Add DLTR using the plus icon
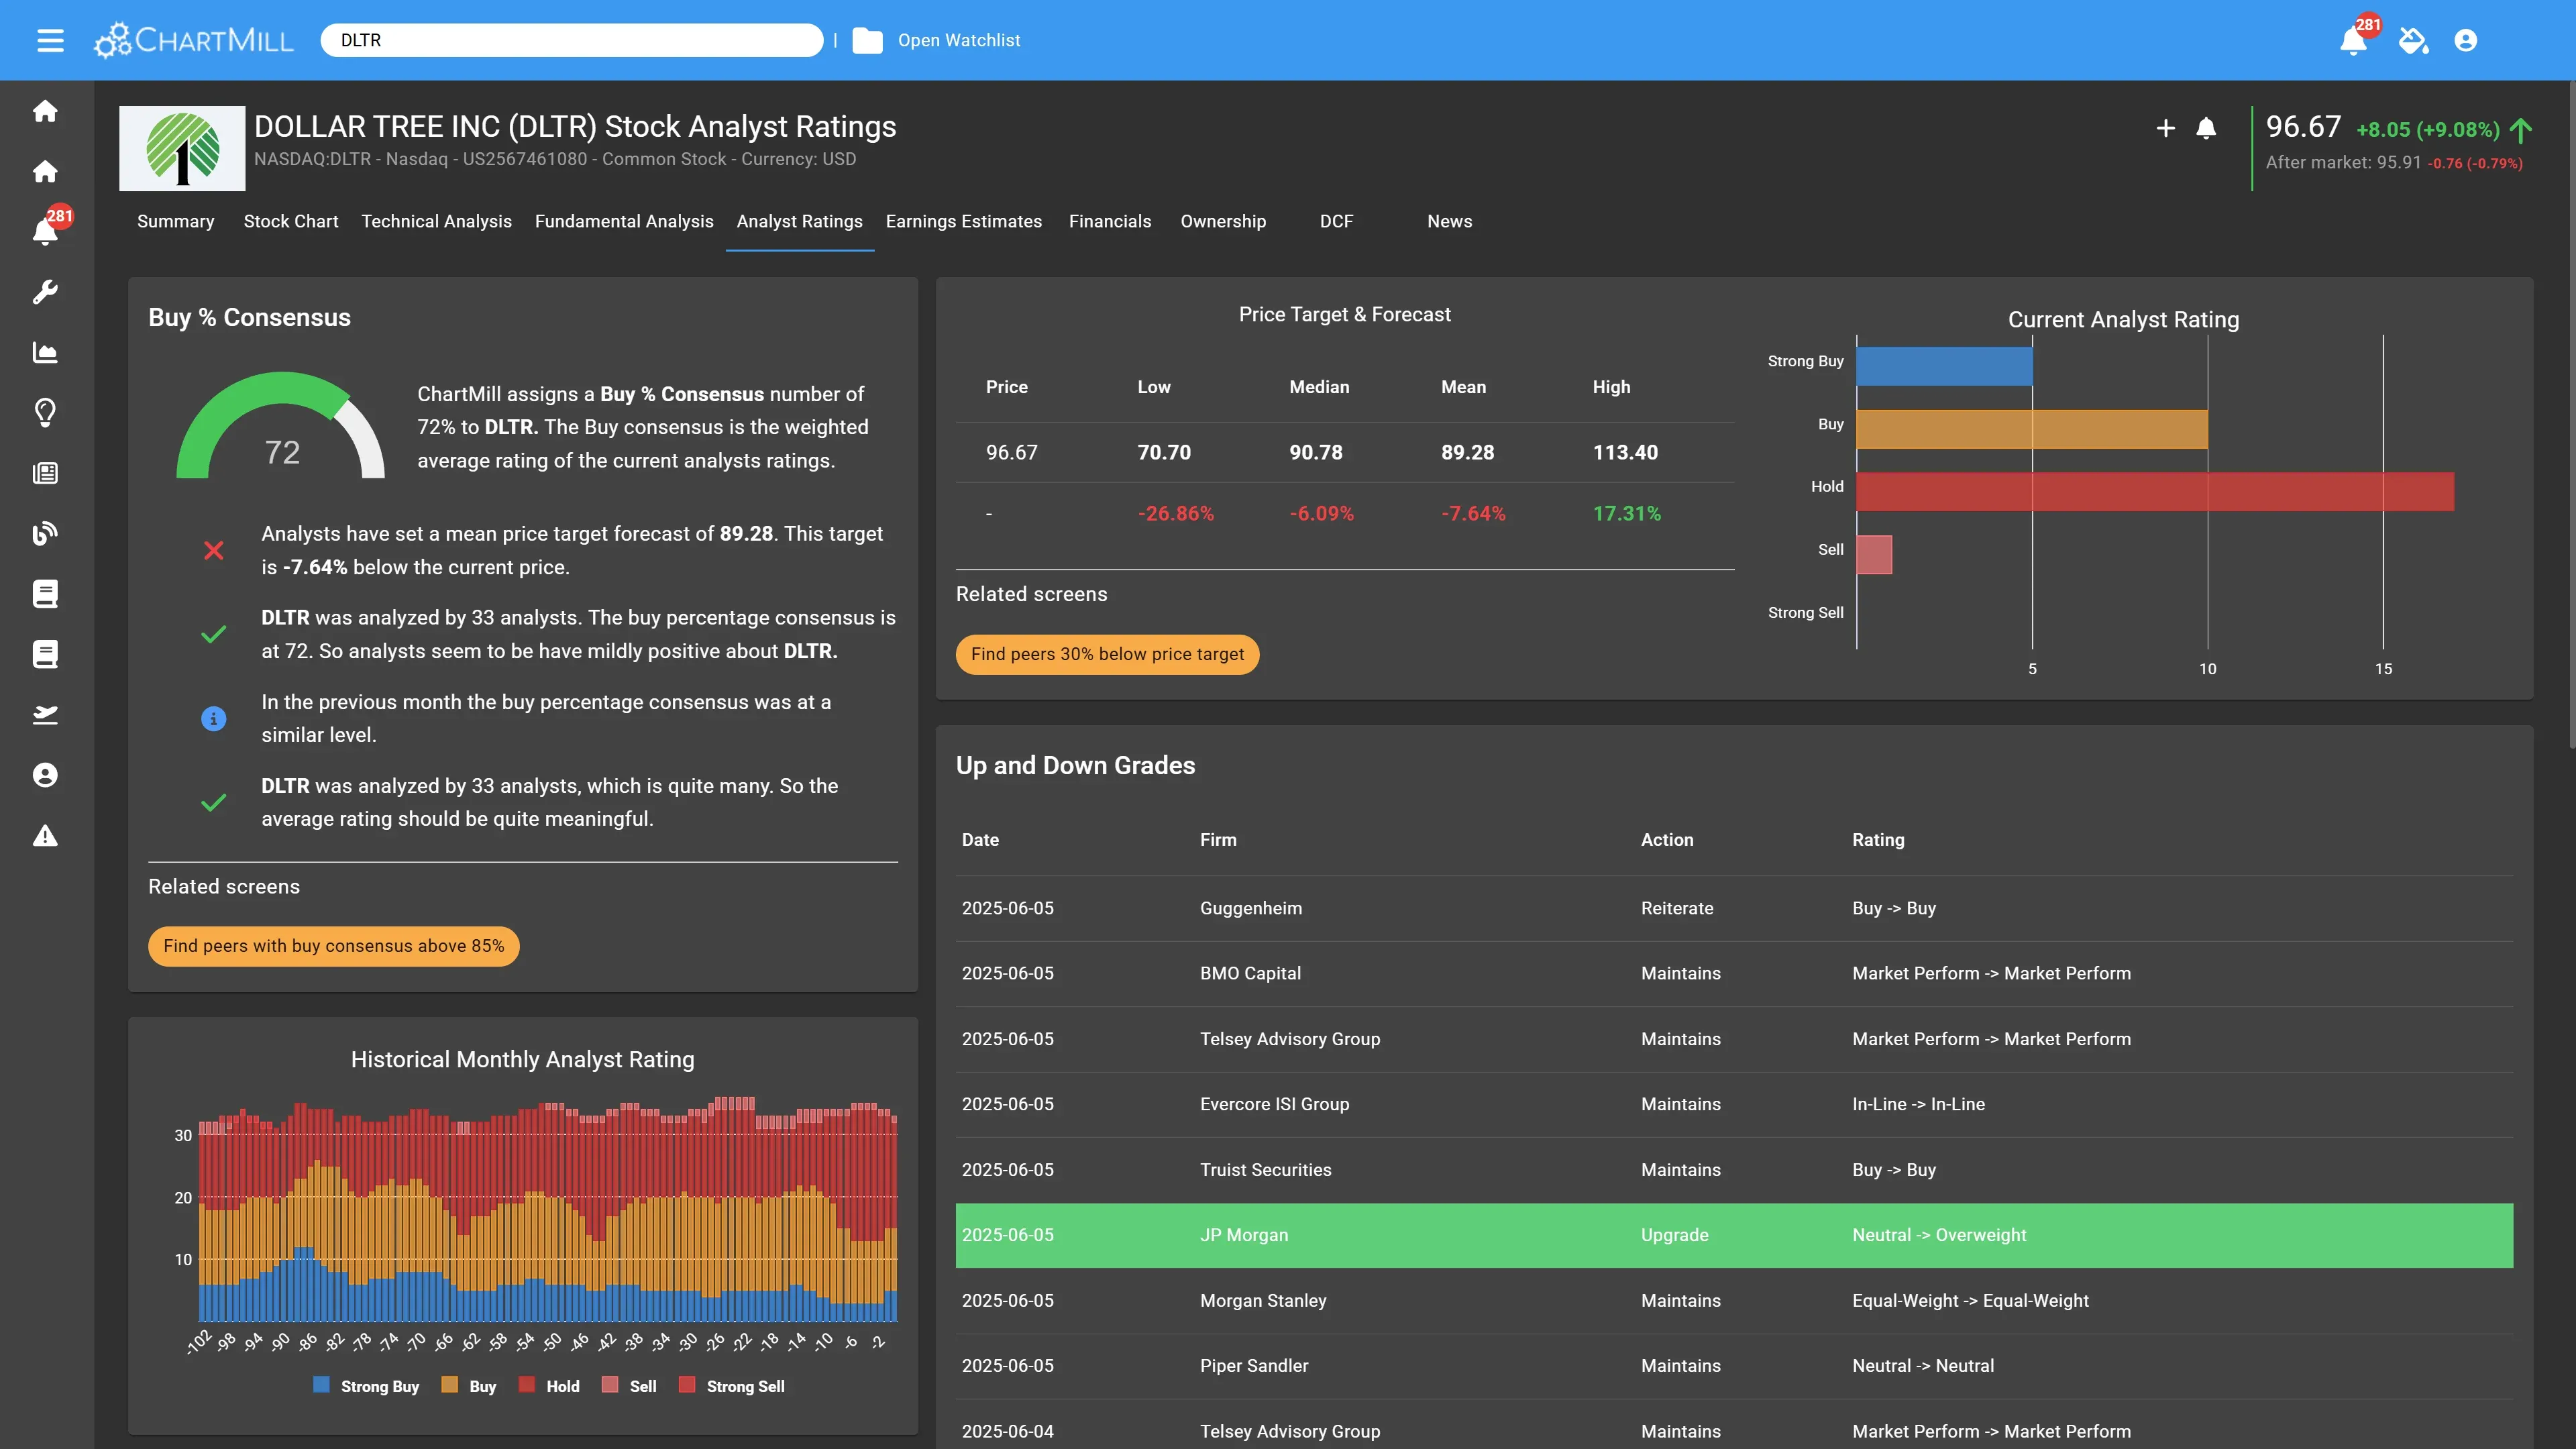2576x1449 pixels. coord(2165,128)
